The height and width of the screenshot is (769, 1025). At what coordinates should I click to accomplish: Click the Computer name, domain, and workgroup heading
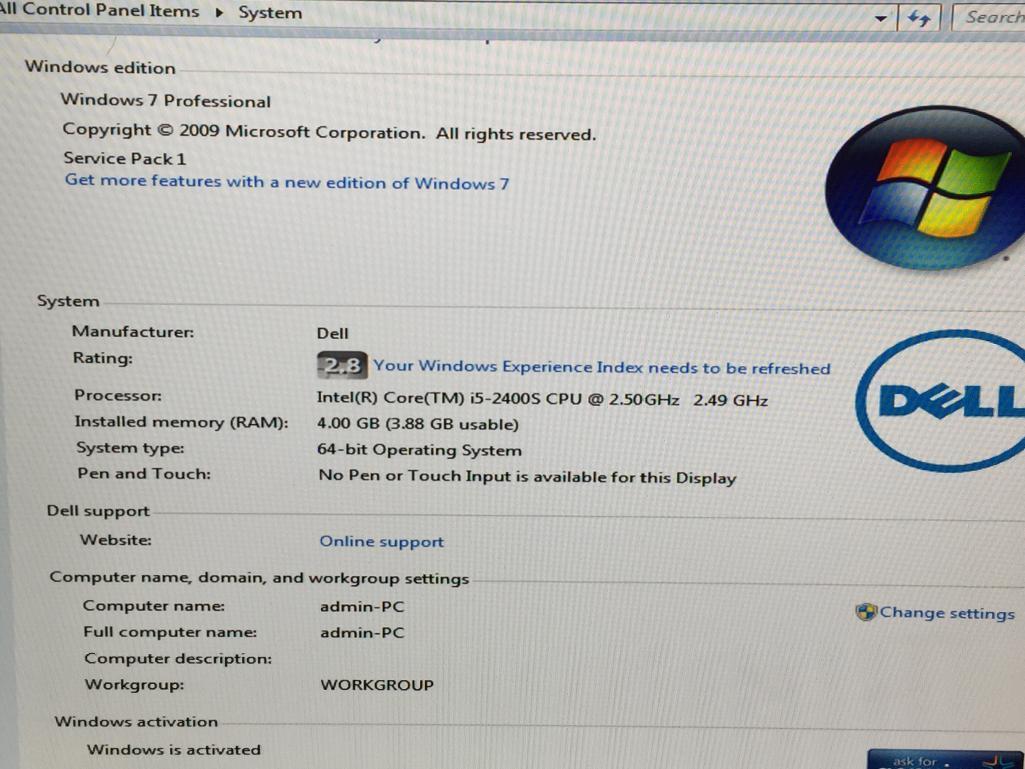259,578
